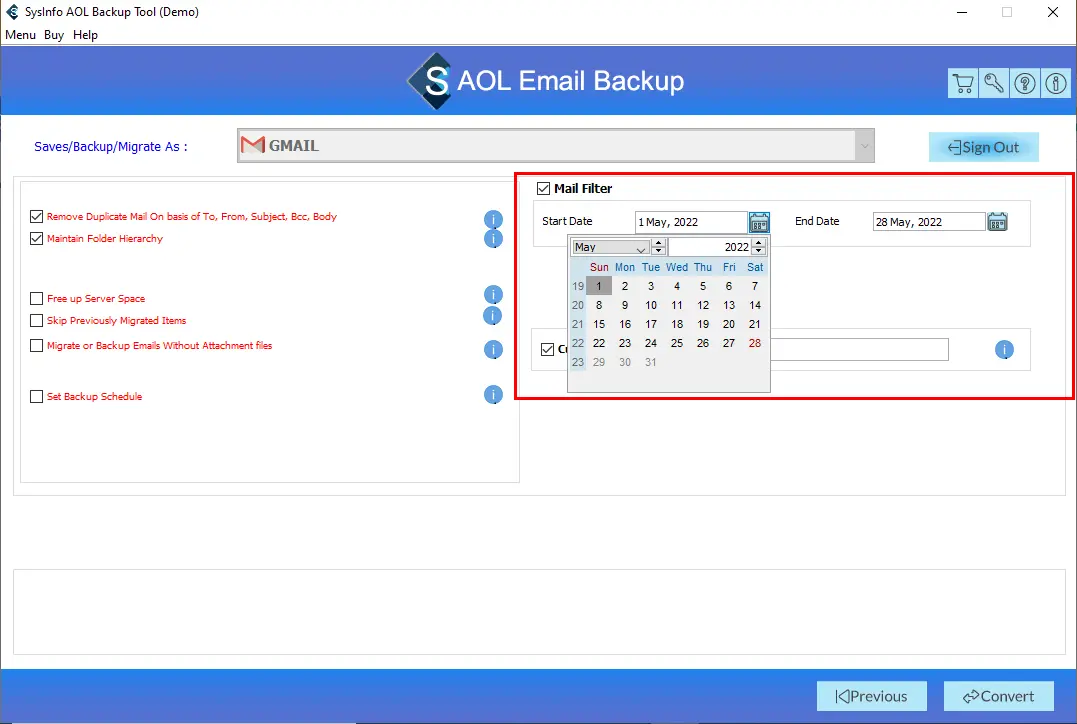Show info for Maintain Folder Hierarchy option
Image resolution: width=1077 pixels, height=724 pixels.
[493, 238]
